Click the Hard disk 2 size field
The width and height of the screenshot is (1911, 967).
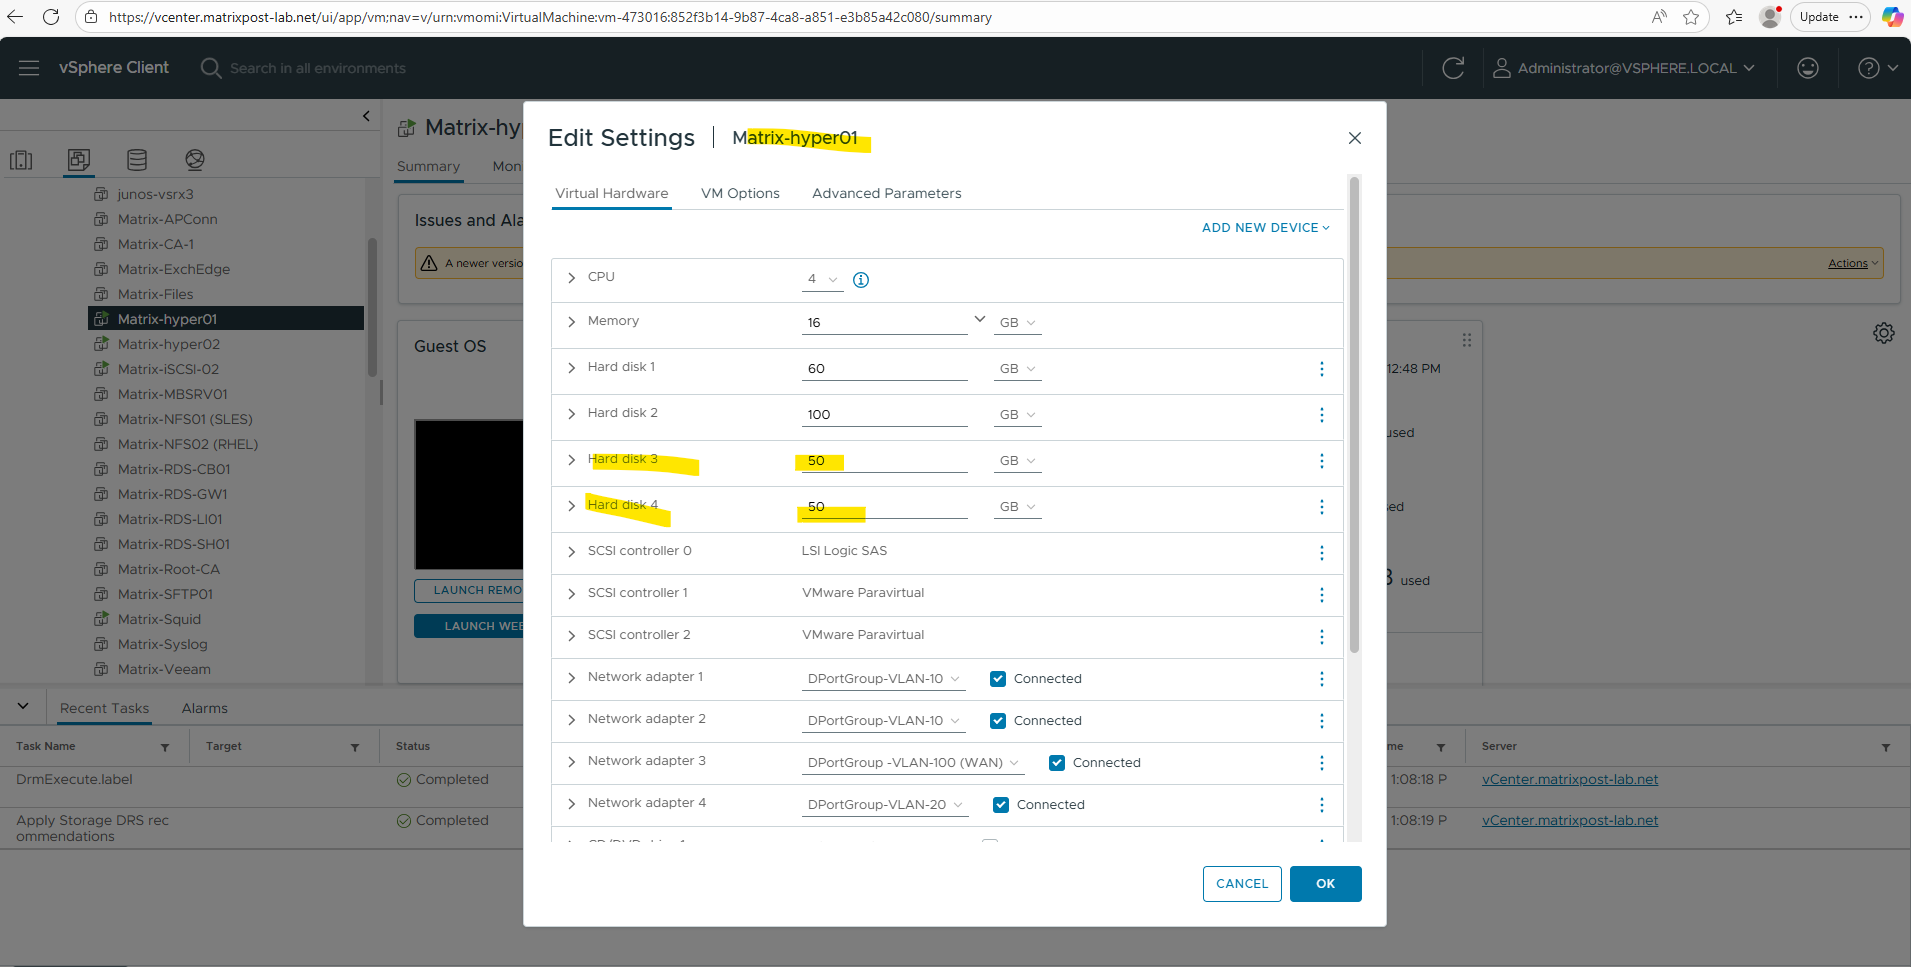coord(885,415)
